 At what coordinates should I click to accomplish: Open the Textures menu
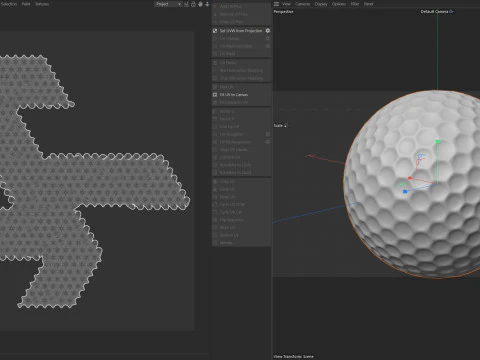(x=42, y=4)
